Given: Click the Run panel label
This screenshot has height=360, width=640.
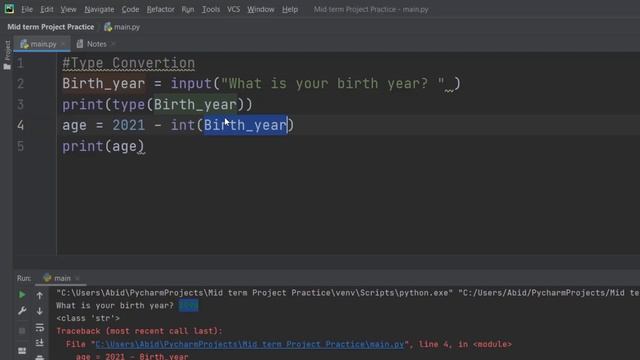Looking at the screenshot, I should click(24, 278).
